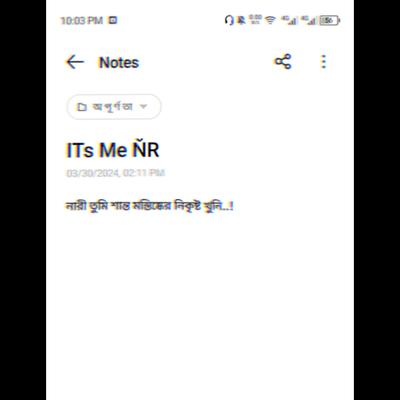Expand the অপূর্ণতা folder dropdown arrow

pos(143,107)
